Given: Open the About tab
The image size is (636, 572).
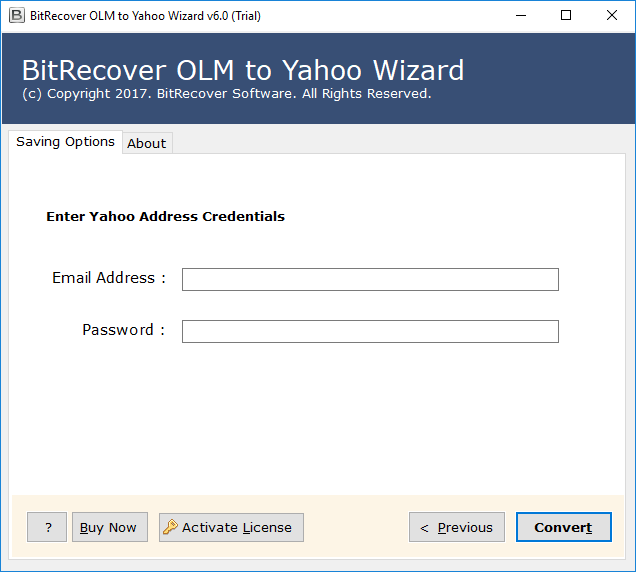Looking at the screenshot, I should click(x=147, y=143).
